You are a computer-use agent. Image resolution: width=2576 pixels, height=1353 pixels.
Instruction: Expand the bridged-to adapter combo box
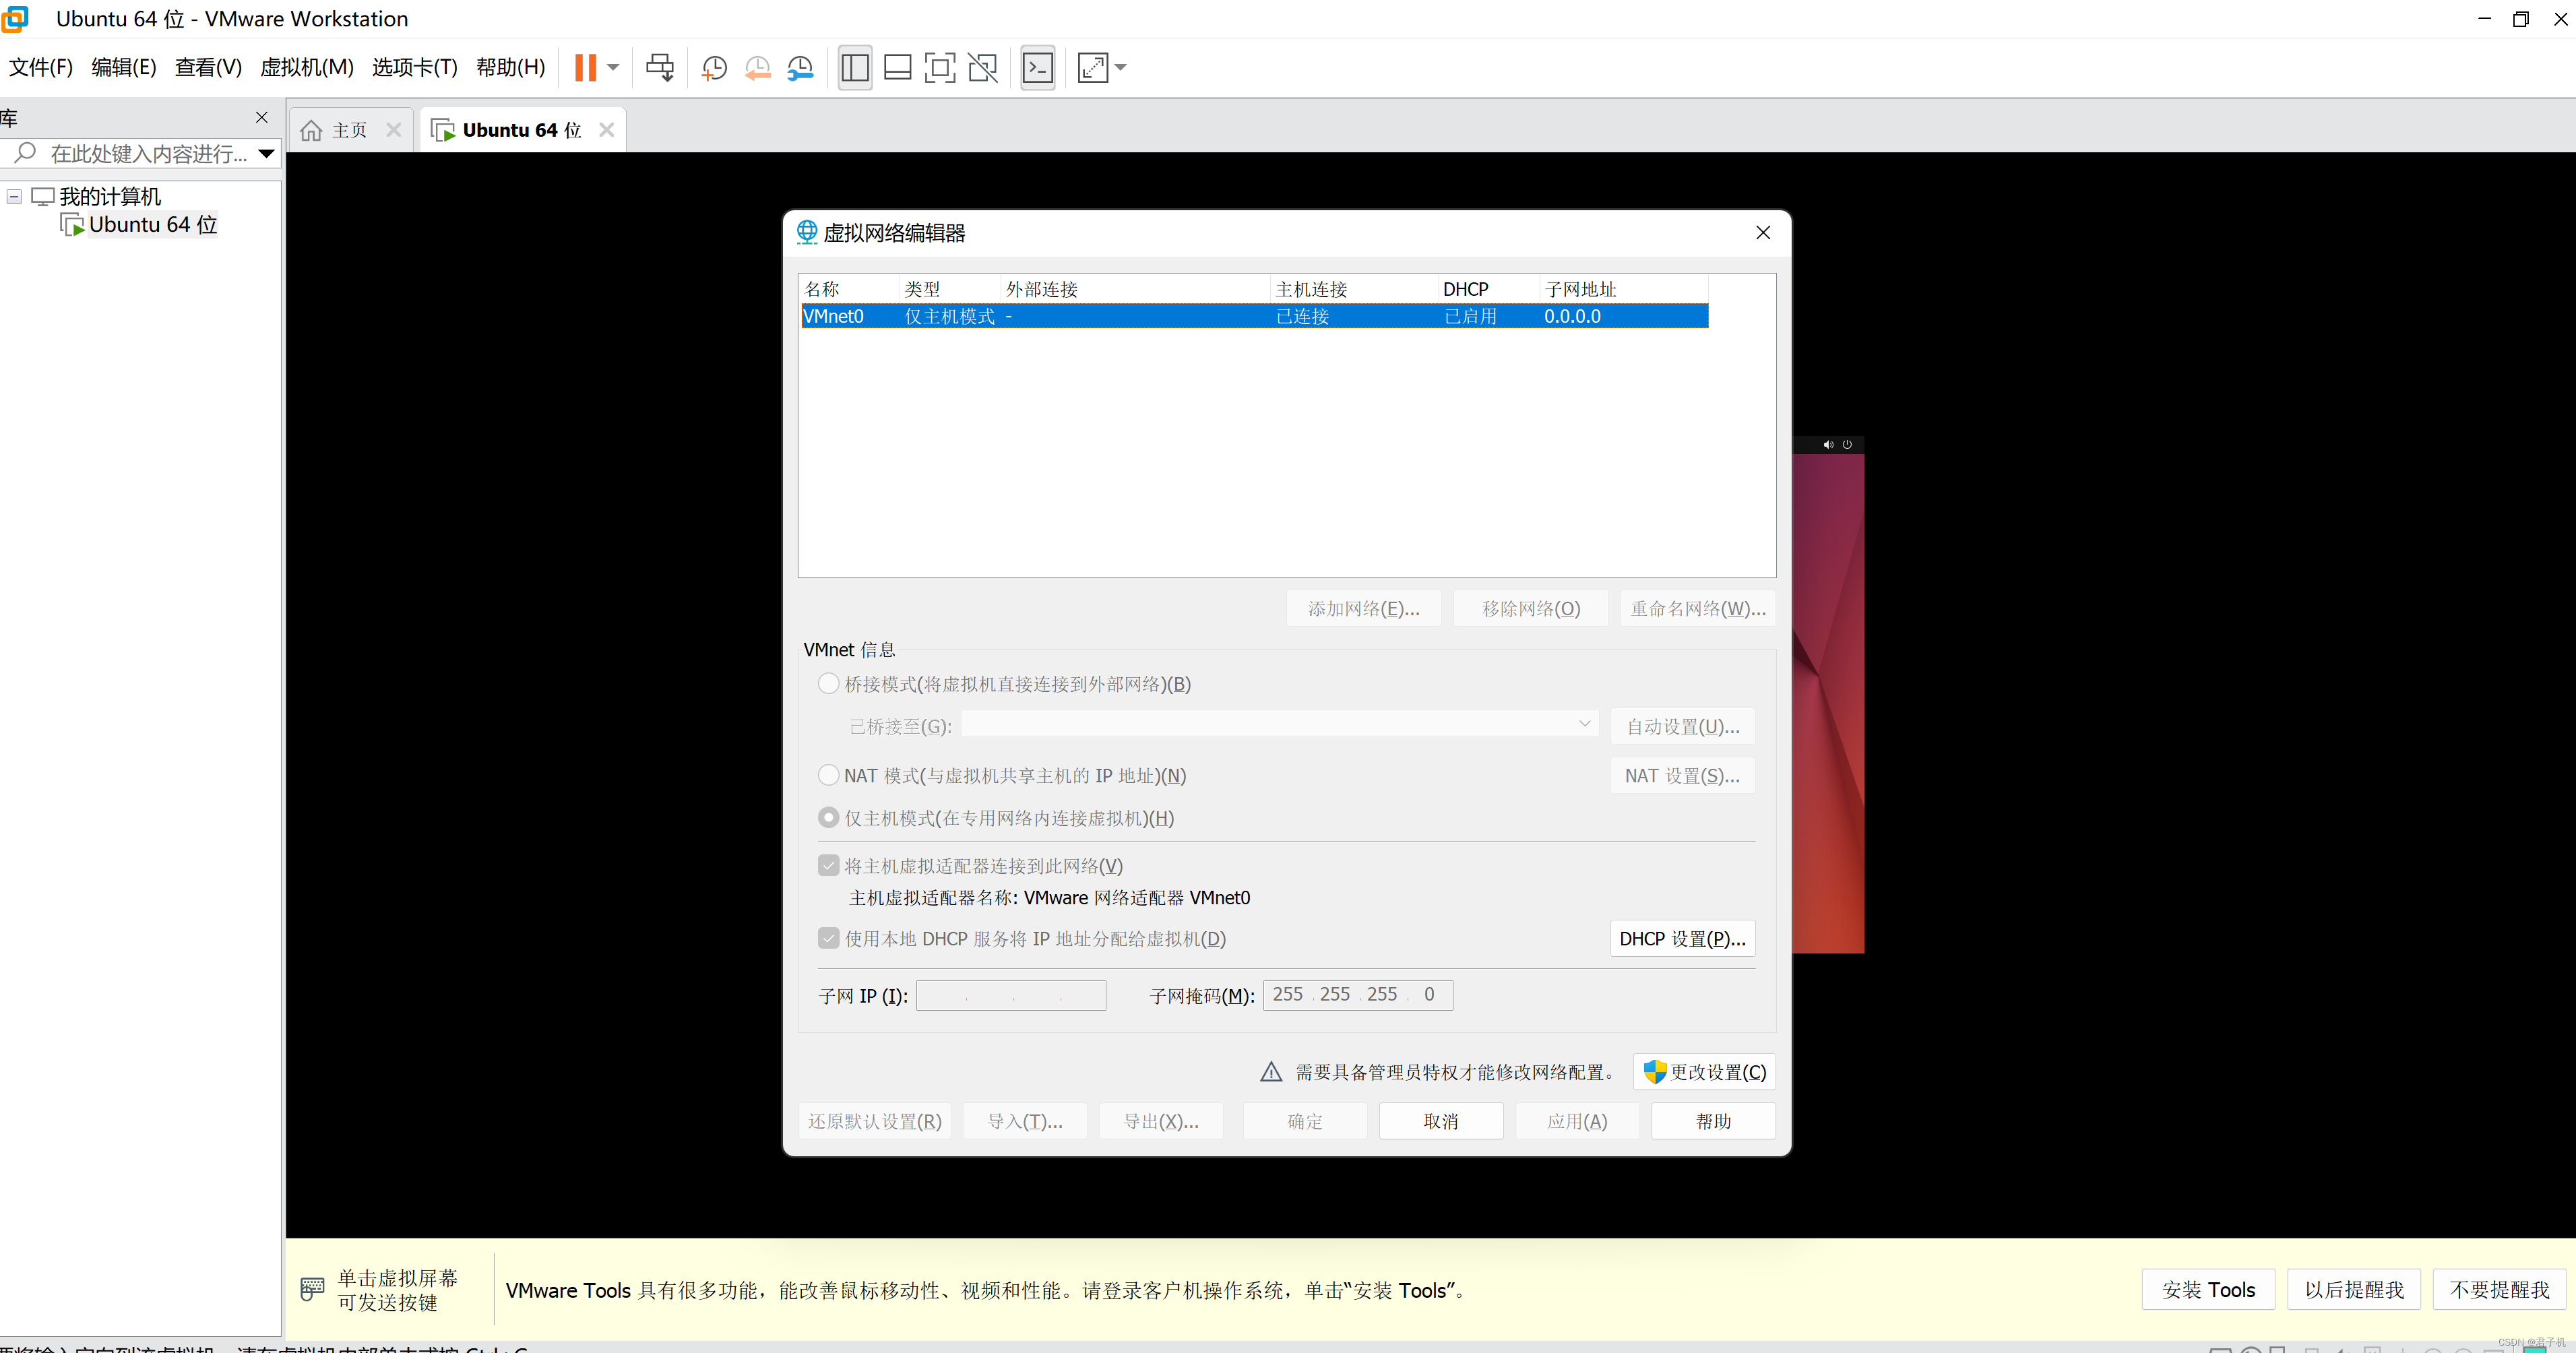tap(1584, 724)
